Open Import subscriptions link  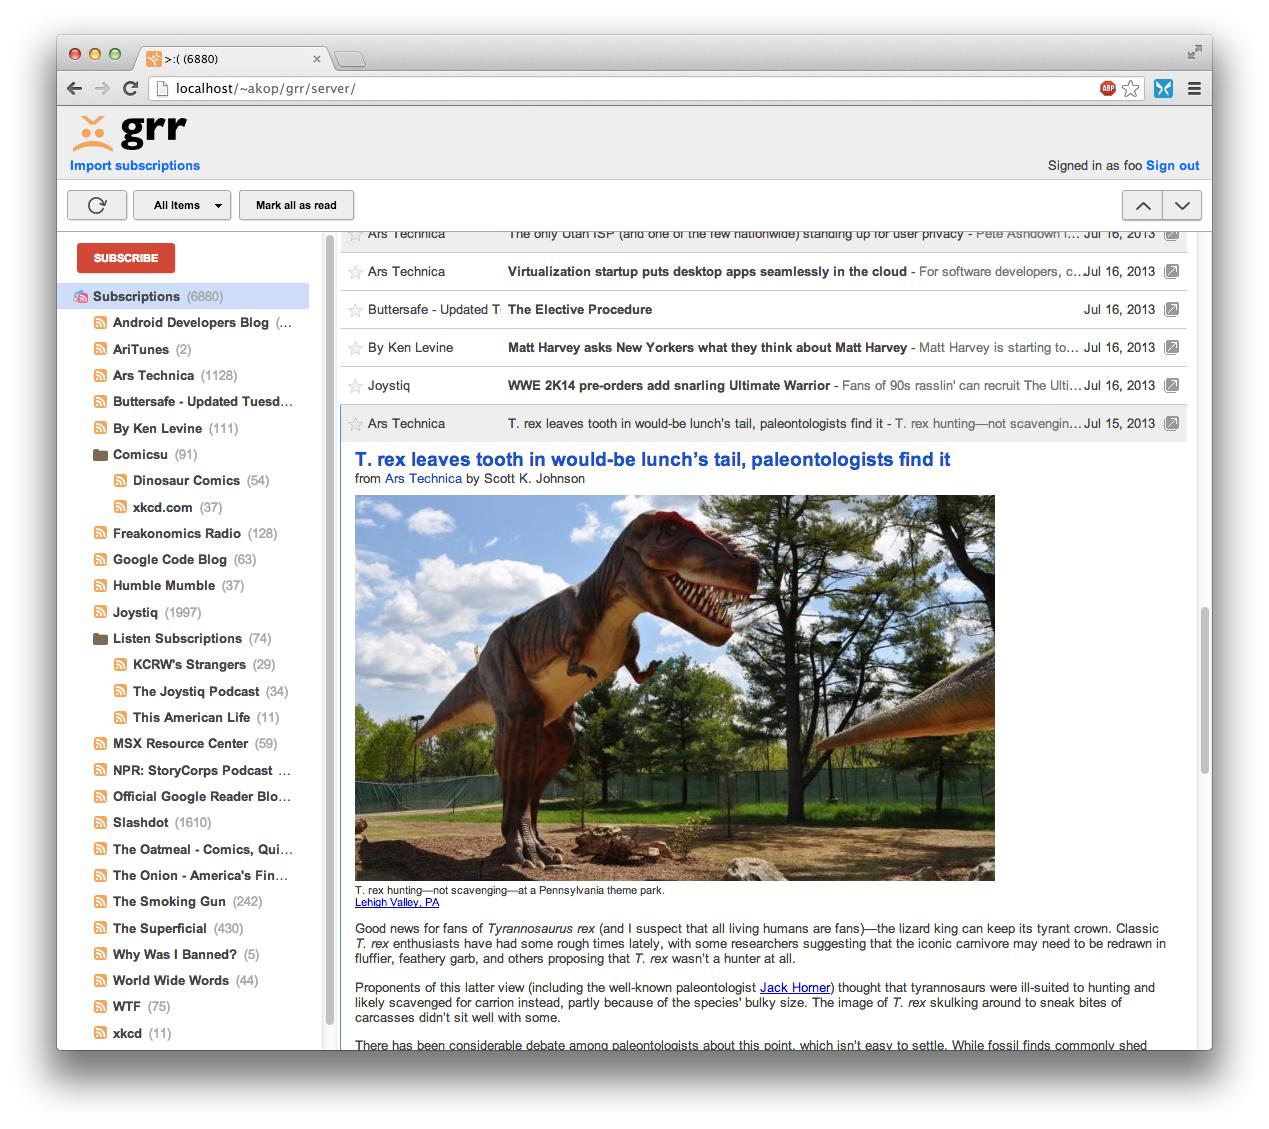click(135, 166)
